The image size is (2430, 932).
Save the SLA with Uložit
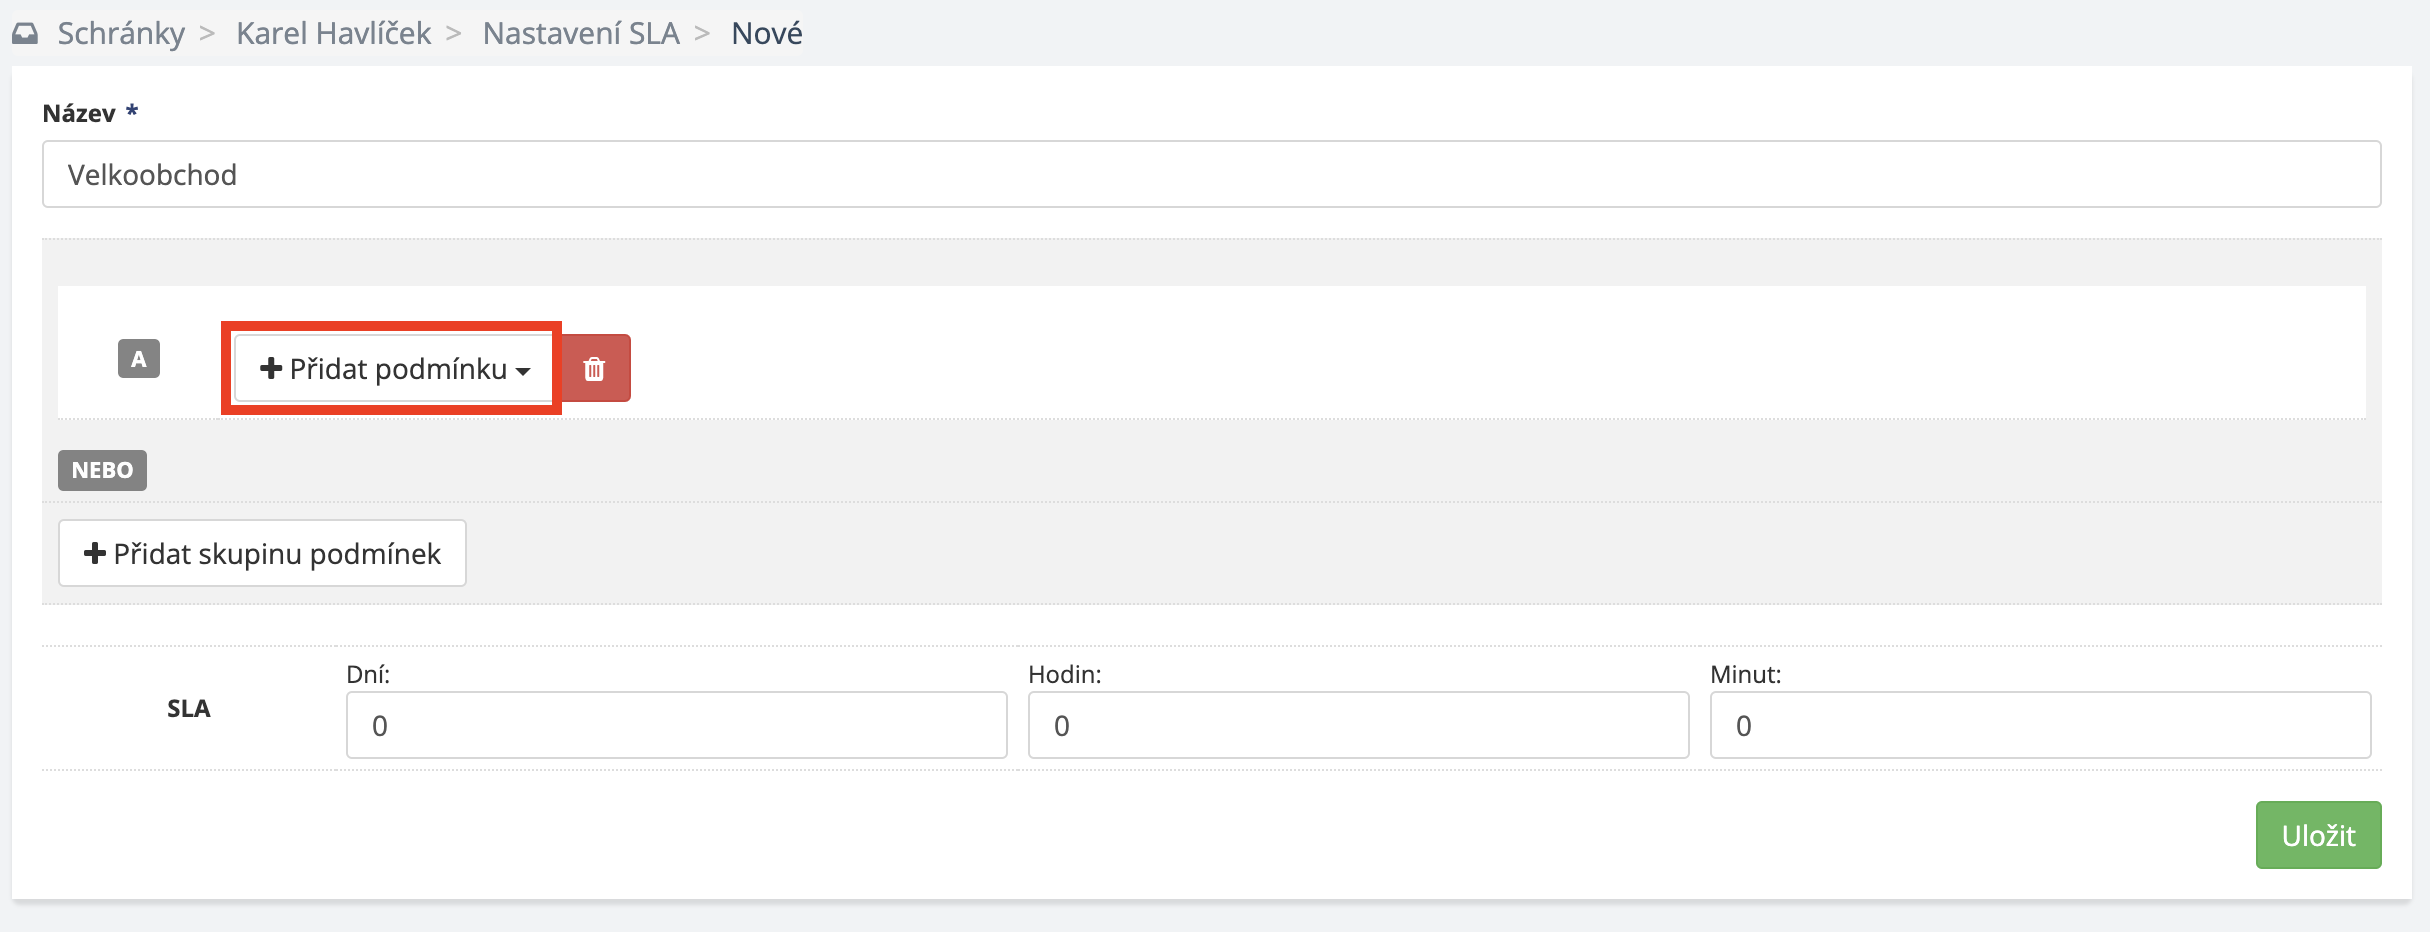click(x=2317, y=835)
